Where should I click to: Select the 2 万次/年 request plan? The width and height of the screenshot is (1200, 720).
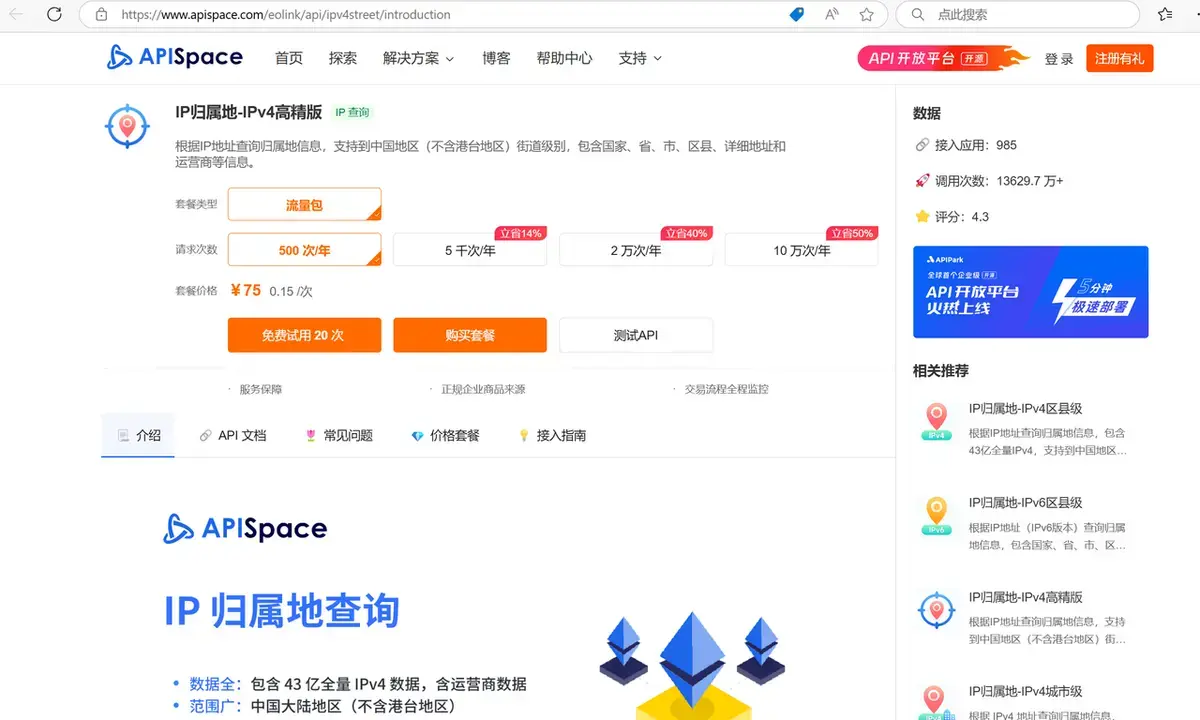pos(636,250)
